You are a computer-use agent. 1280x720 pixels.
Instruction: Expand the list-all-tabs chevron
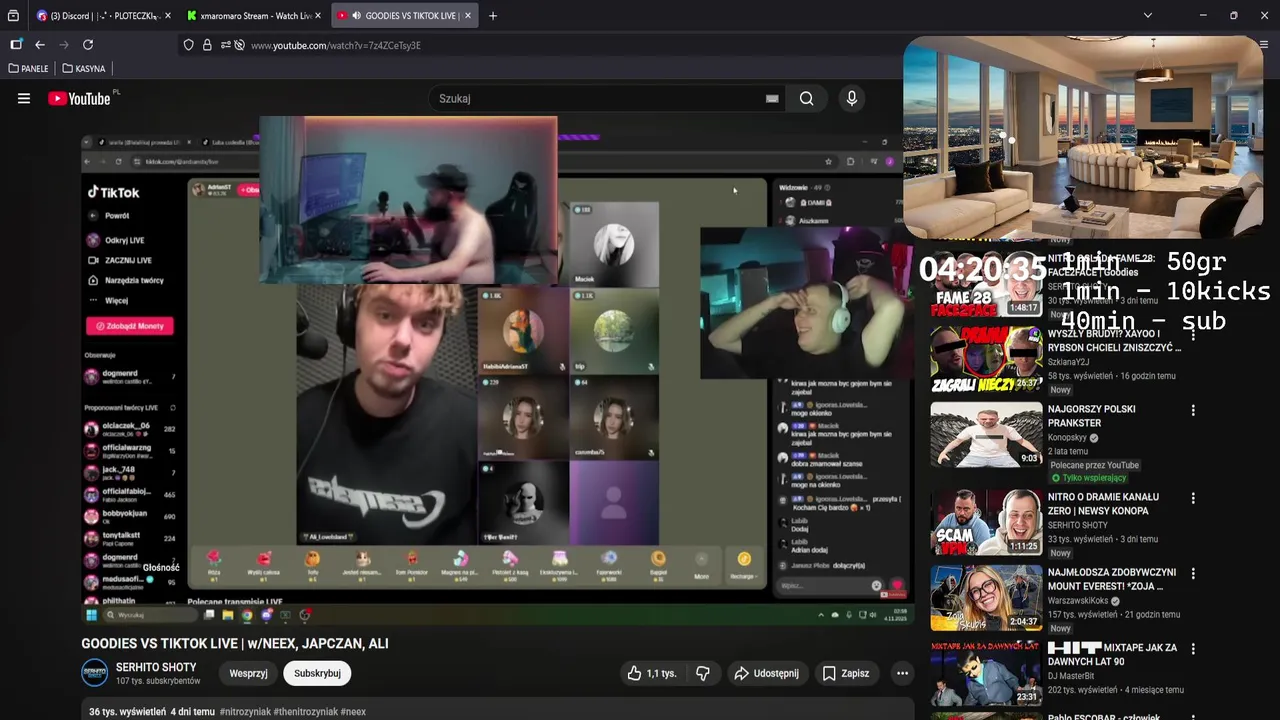click(1147, 16)
